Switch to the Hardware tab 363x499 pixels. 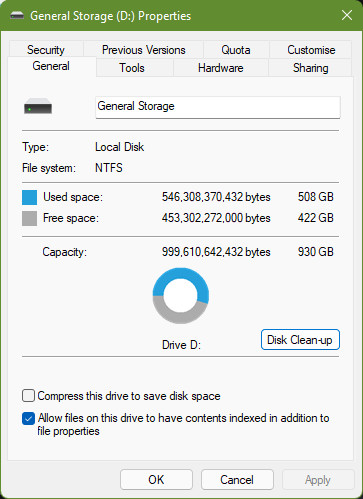click(221, 68)
